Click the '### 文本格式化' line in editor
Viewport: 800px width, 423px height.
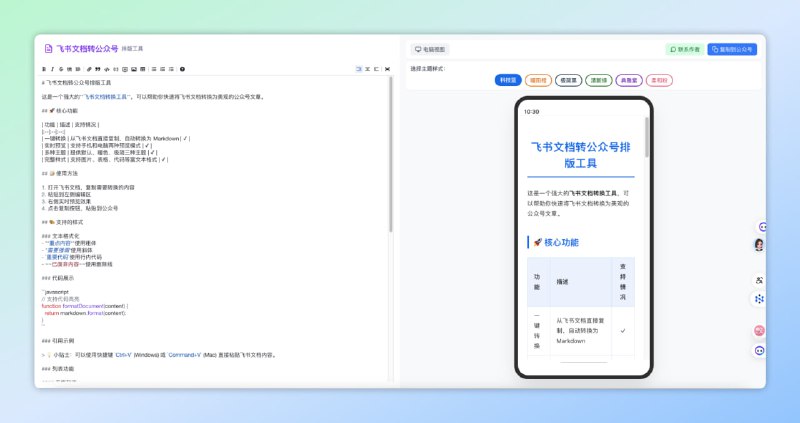tap(61, 236)
